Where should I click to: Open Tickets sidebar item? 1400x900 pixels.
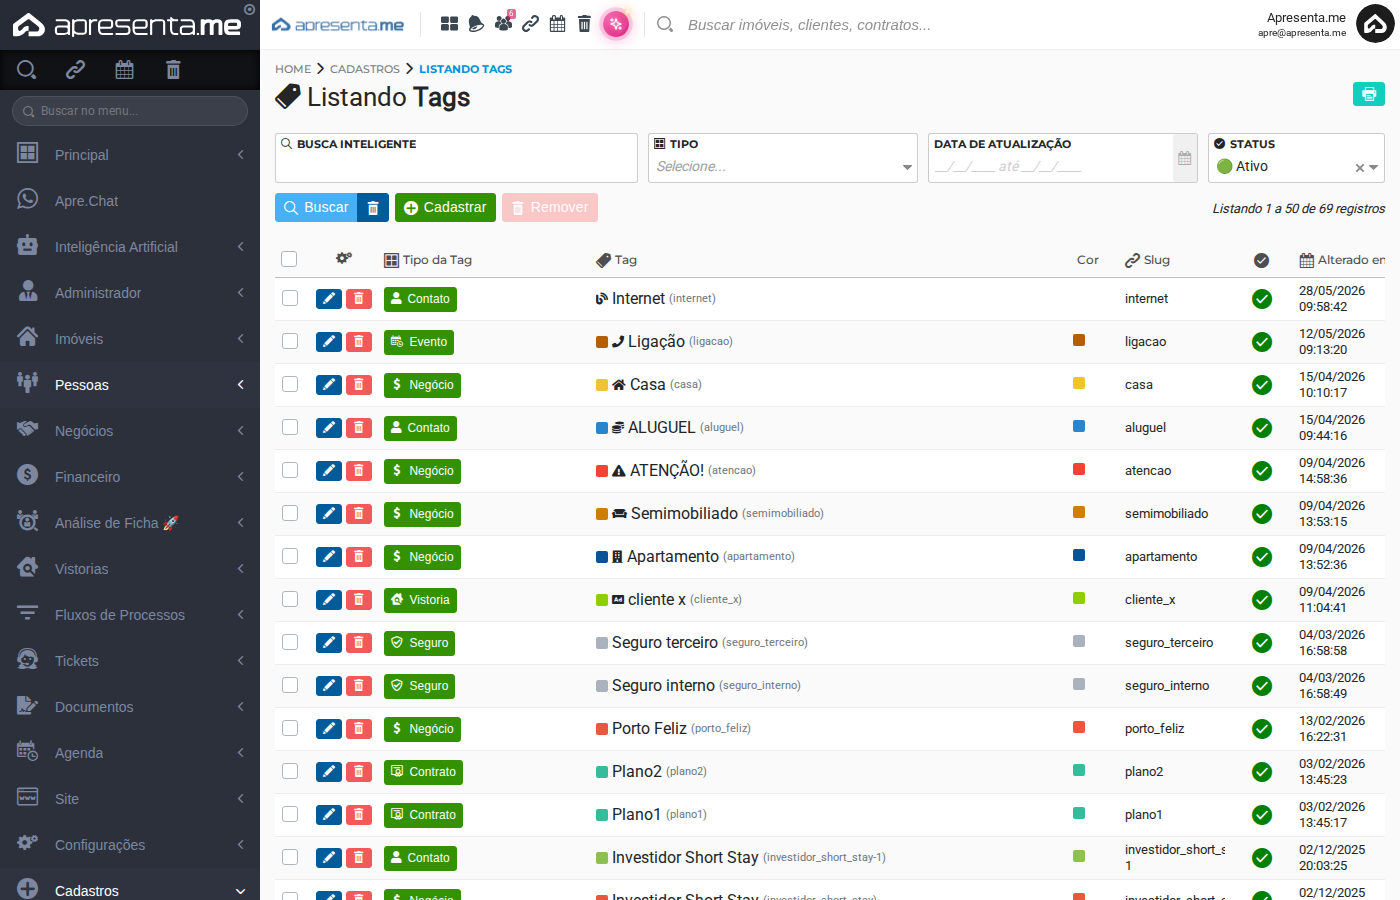(x=130, y=661)
